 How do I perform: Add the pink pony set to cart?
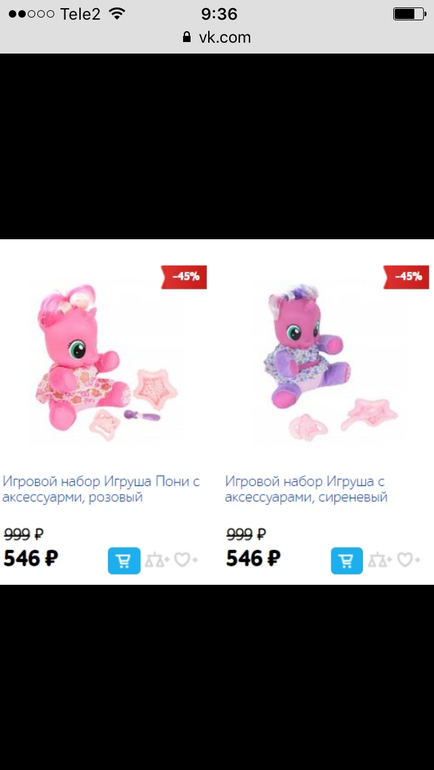(124, 560)
